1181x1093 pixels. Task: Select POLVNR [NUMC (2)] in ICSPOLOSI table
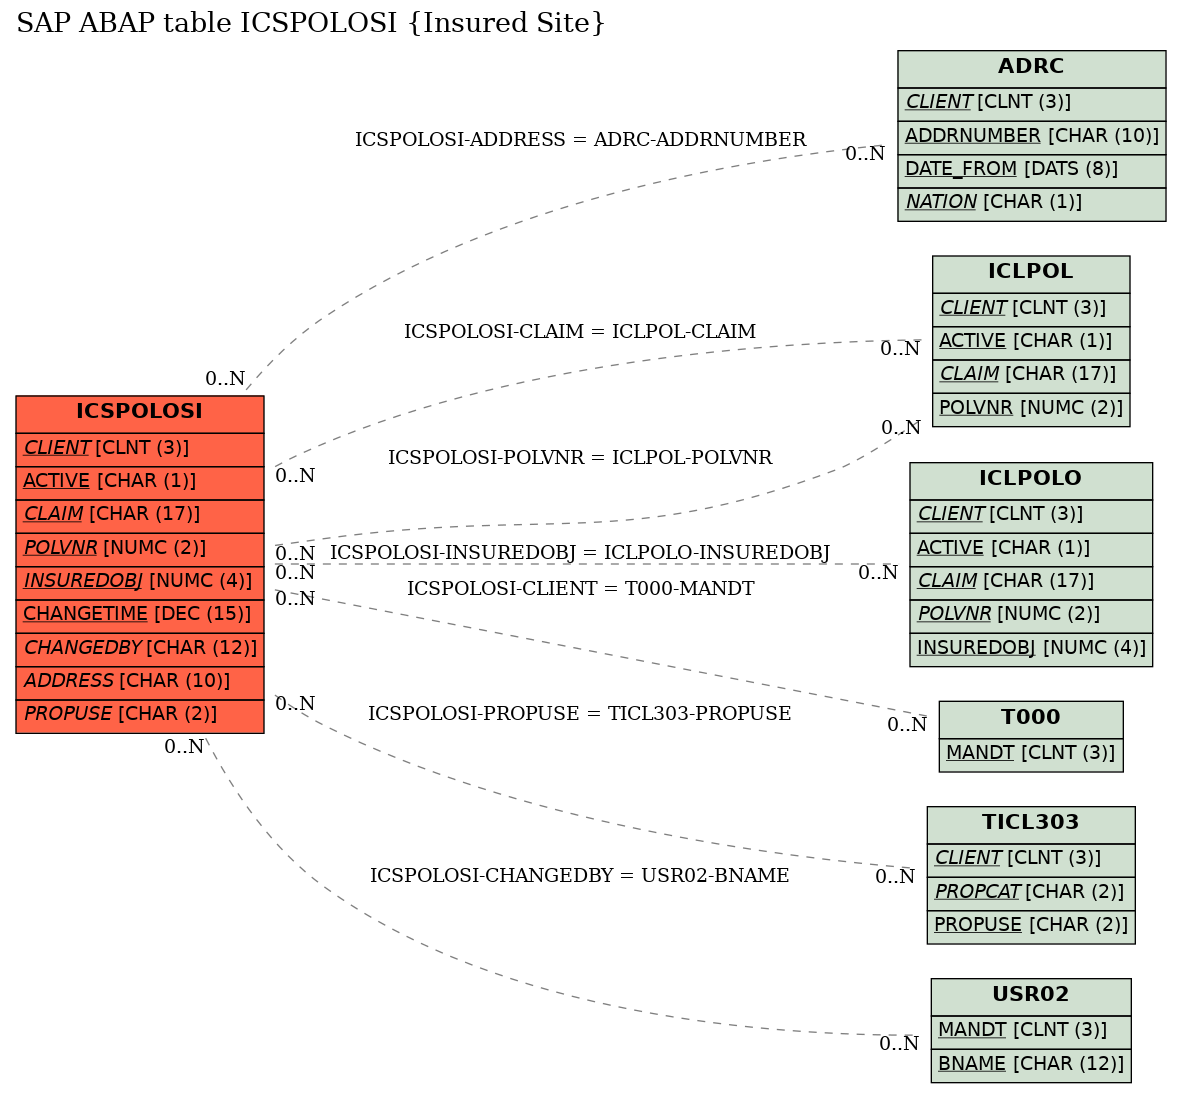tap(140, 548)
